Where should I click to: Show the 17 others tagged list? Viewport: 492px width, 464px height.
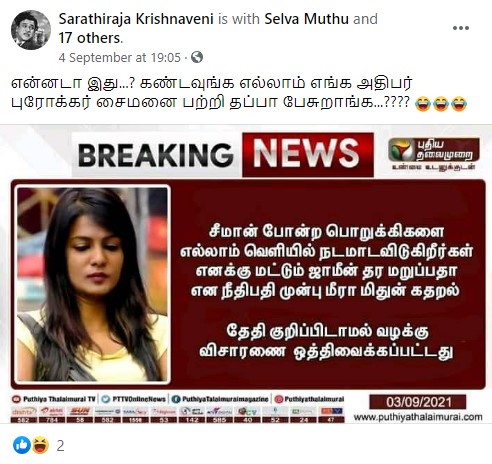point(90,38)
